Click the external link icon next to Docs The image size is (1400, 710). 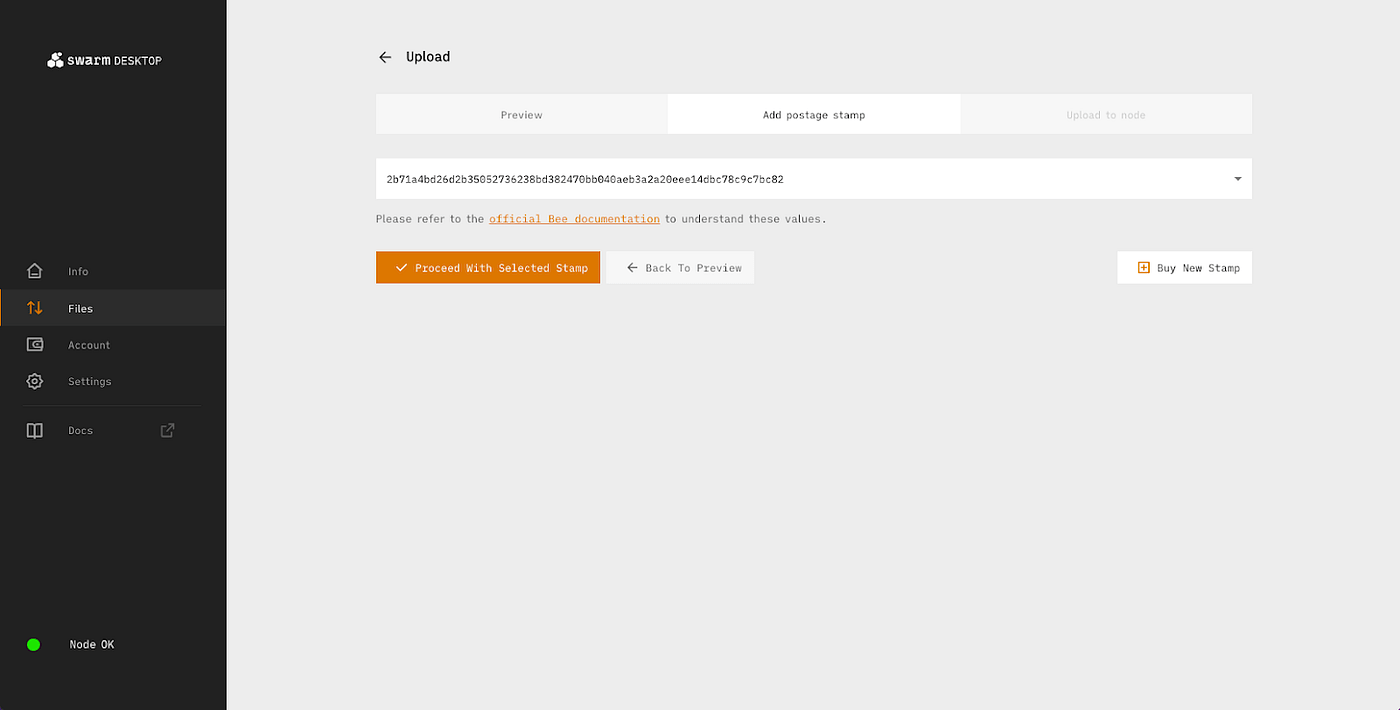click(x=168, y=430)
